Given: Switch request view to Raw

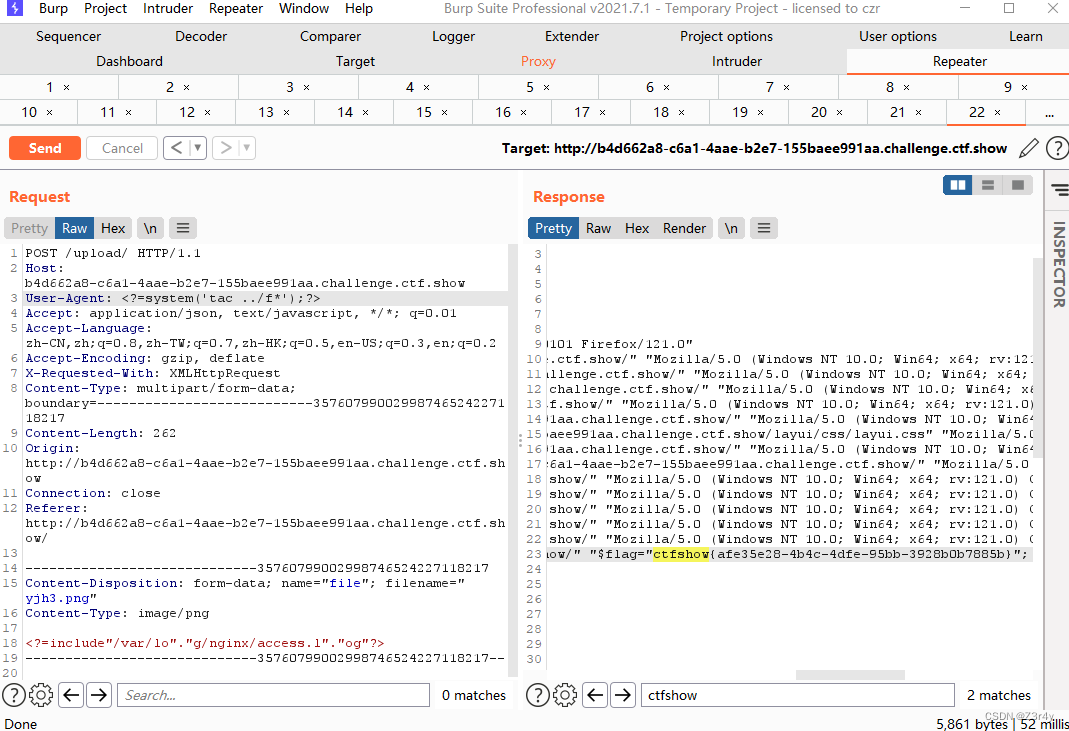Looking at the screenshot, I should tap(74, 228).
